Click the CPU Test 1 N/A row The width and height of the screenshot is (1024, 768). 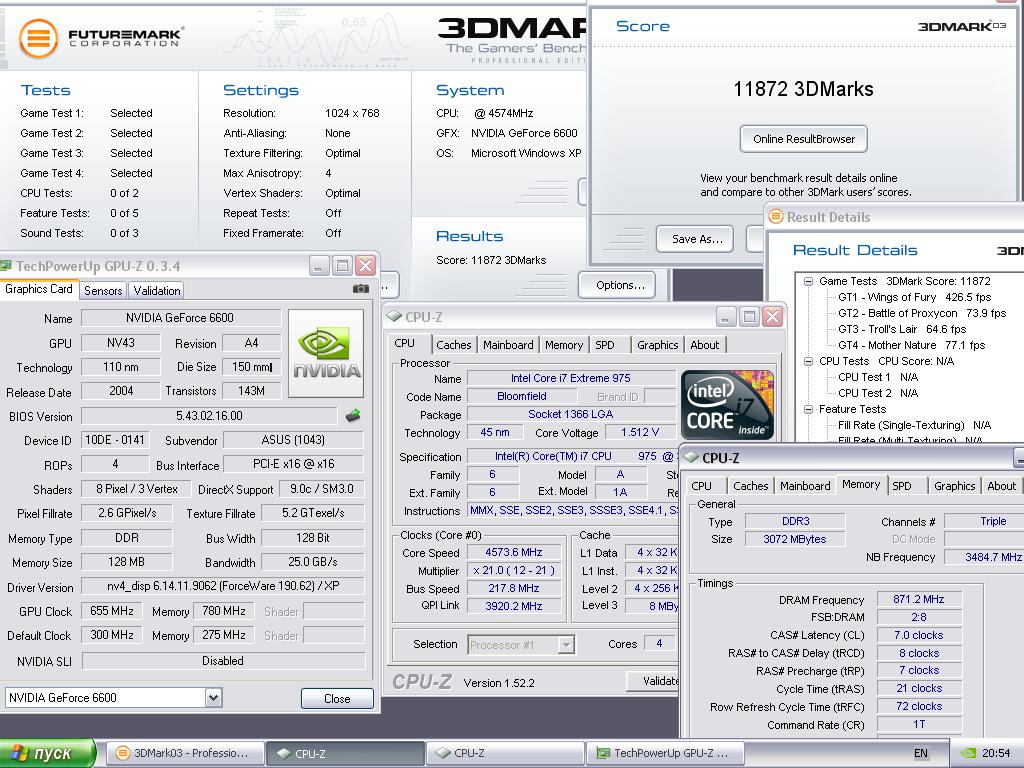pyautogui.click(x=878, y=377)
